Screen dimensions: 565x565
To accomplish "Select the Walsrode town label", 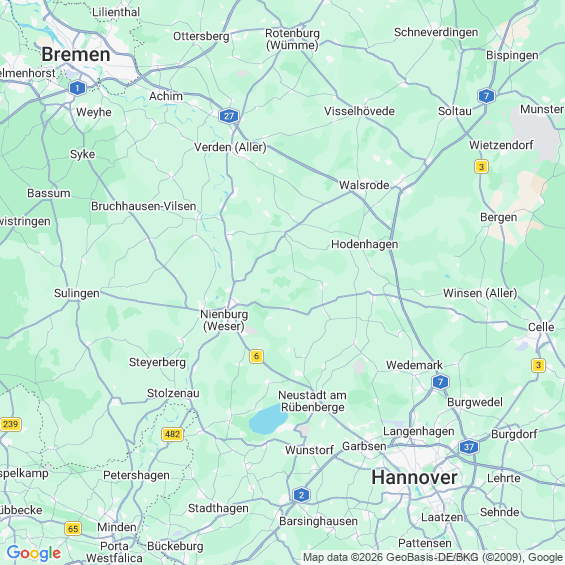I will click(364, 185).
